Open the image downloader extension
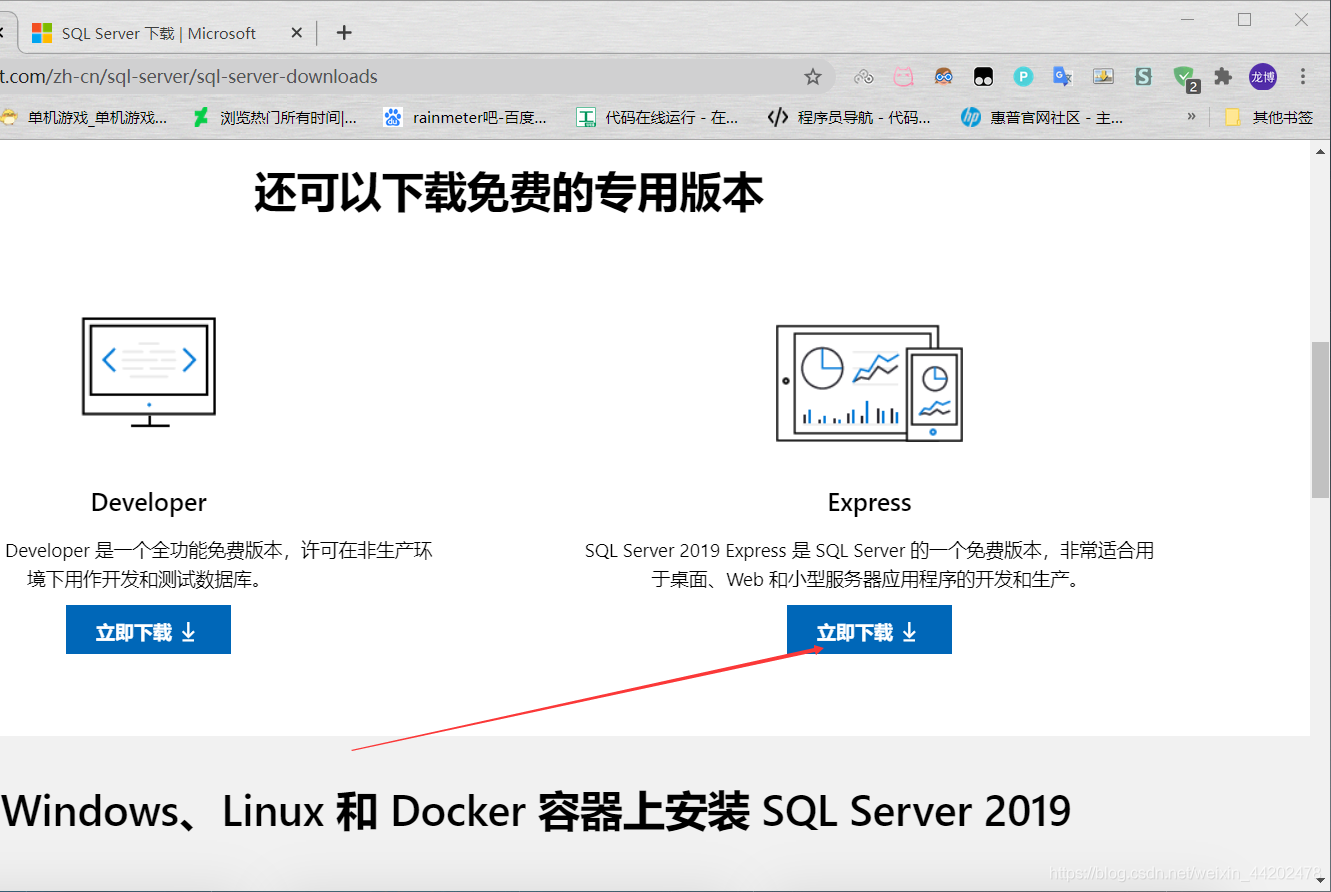Viewport: 1331px width, 892px height. coord(1103,77)
